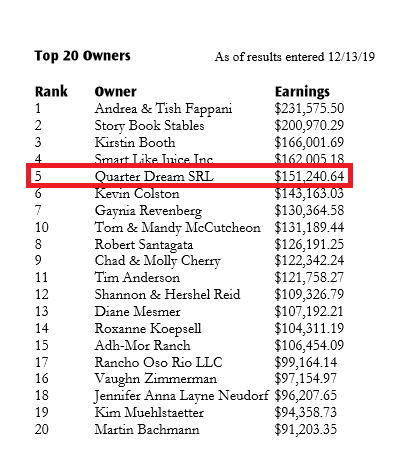The image size is (395, 470).
Task: Select the Owner column header
Action: (x=115, y=92)
